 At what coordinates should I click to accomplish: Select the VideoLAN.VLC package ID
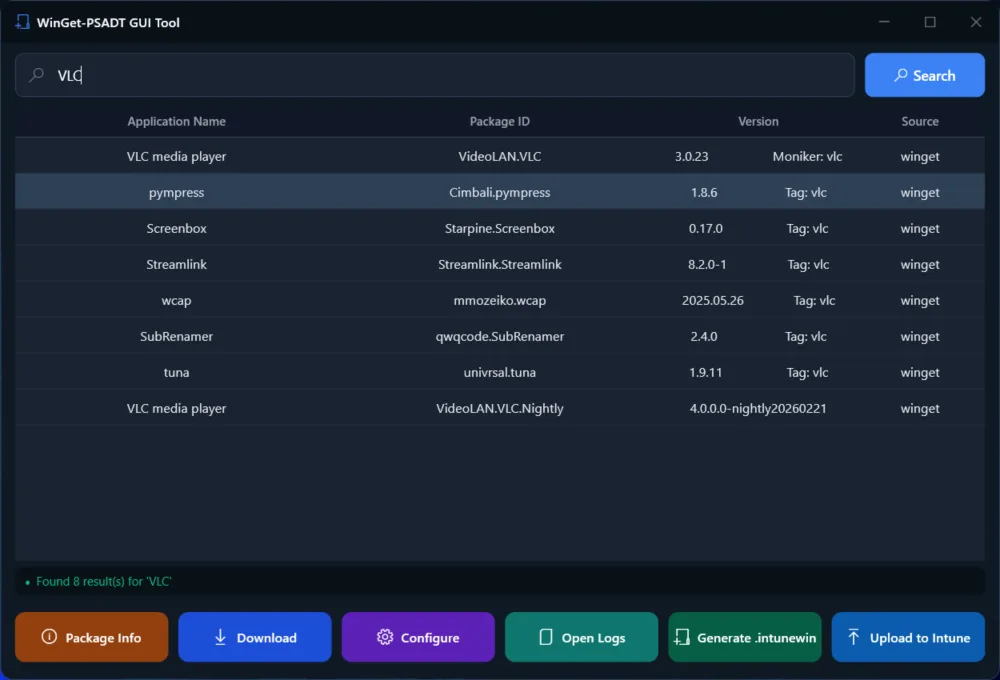(x=499, y=156)
